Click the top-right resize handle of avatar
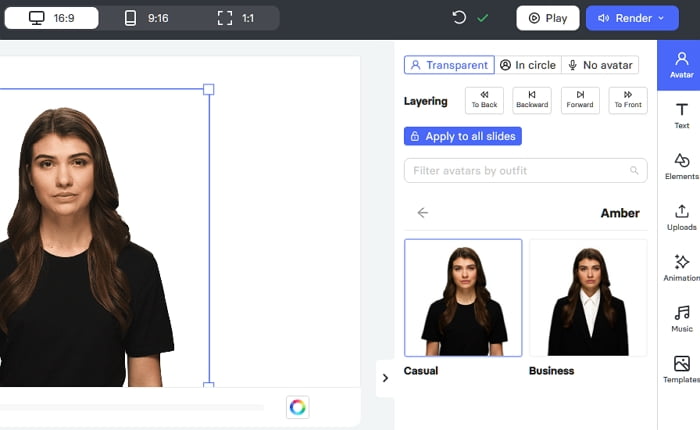Screen dimensions: 700x430 [208, 89]
